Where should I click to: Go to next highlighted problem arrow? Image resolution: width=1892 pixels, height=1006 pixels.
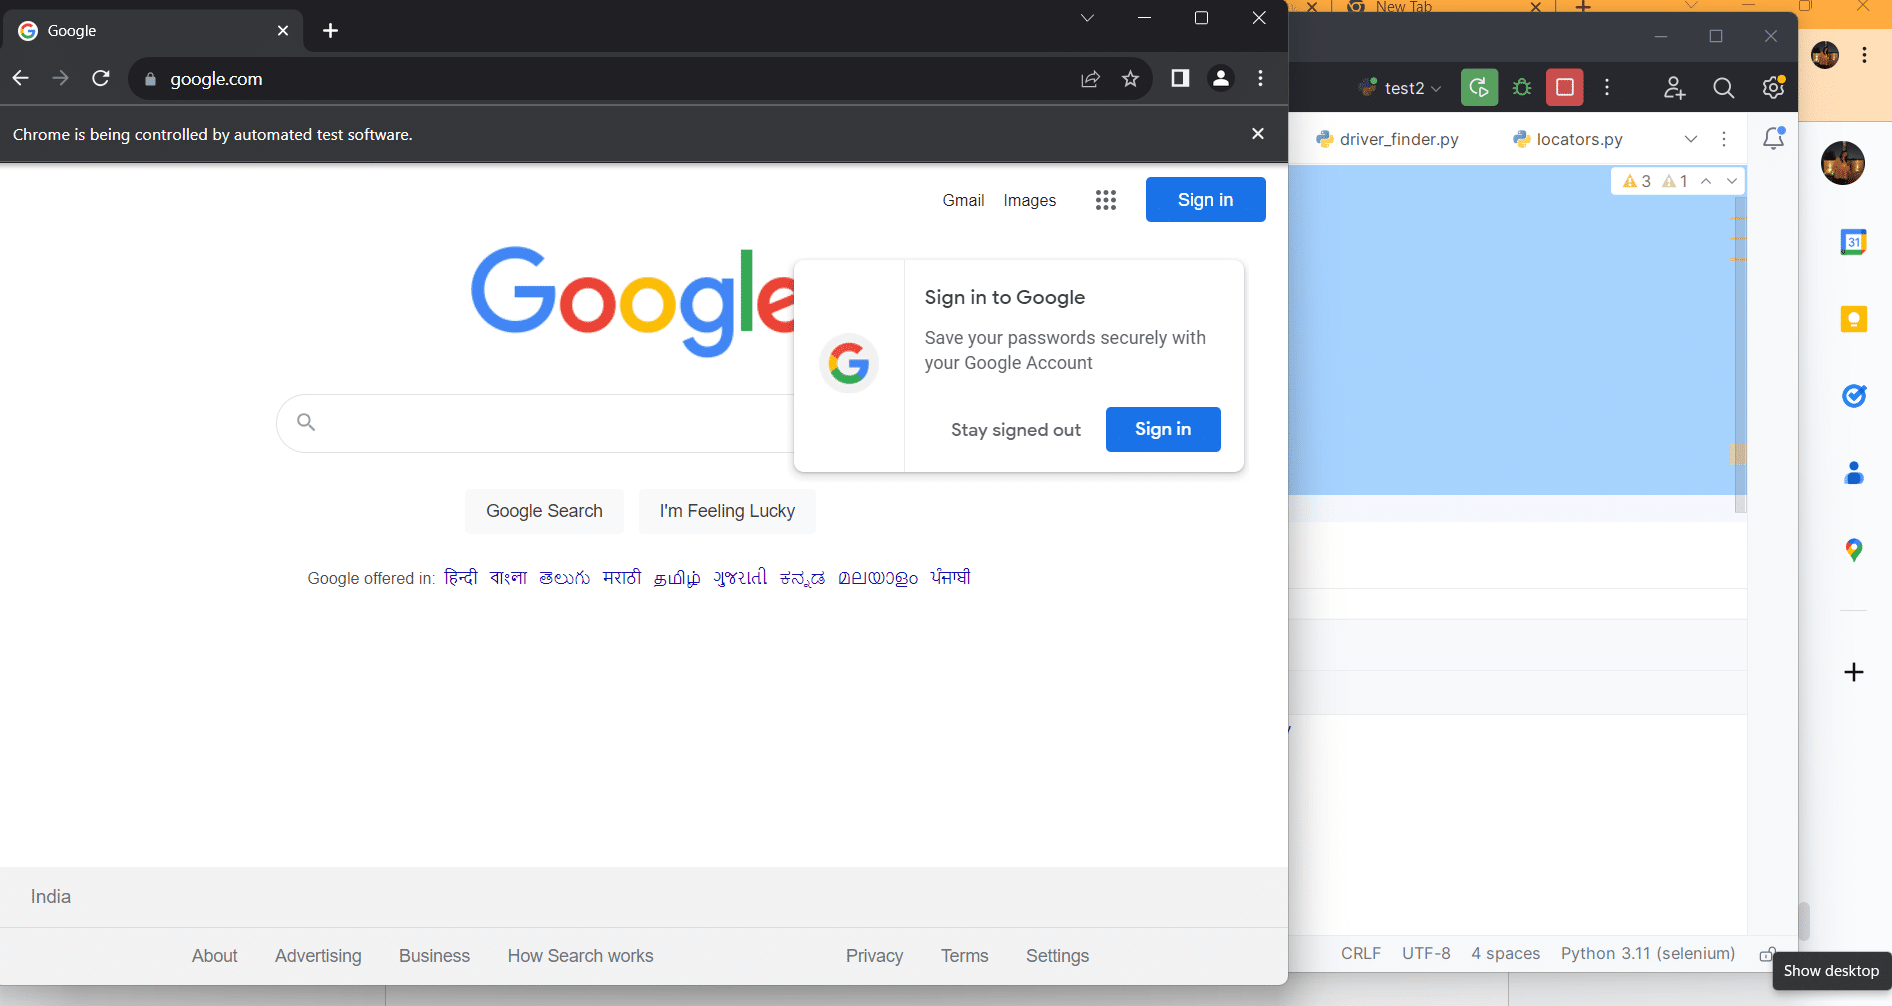click(x=1731, y=181)
